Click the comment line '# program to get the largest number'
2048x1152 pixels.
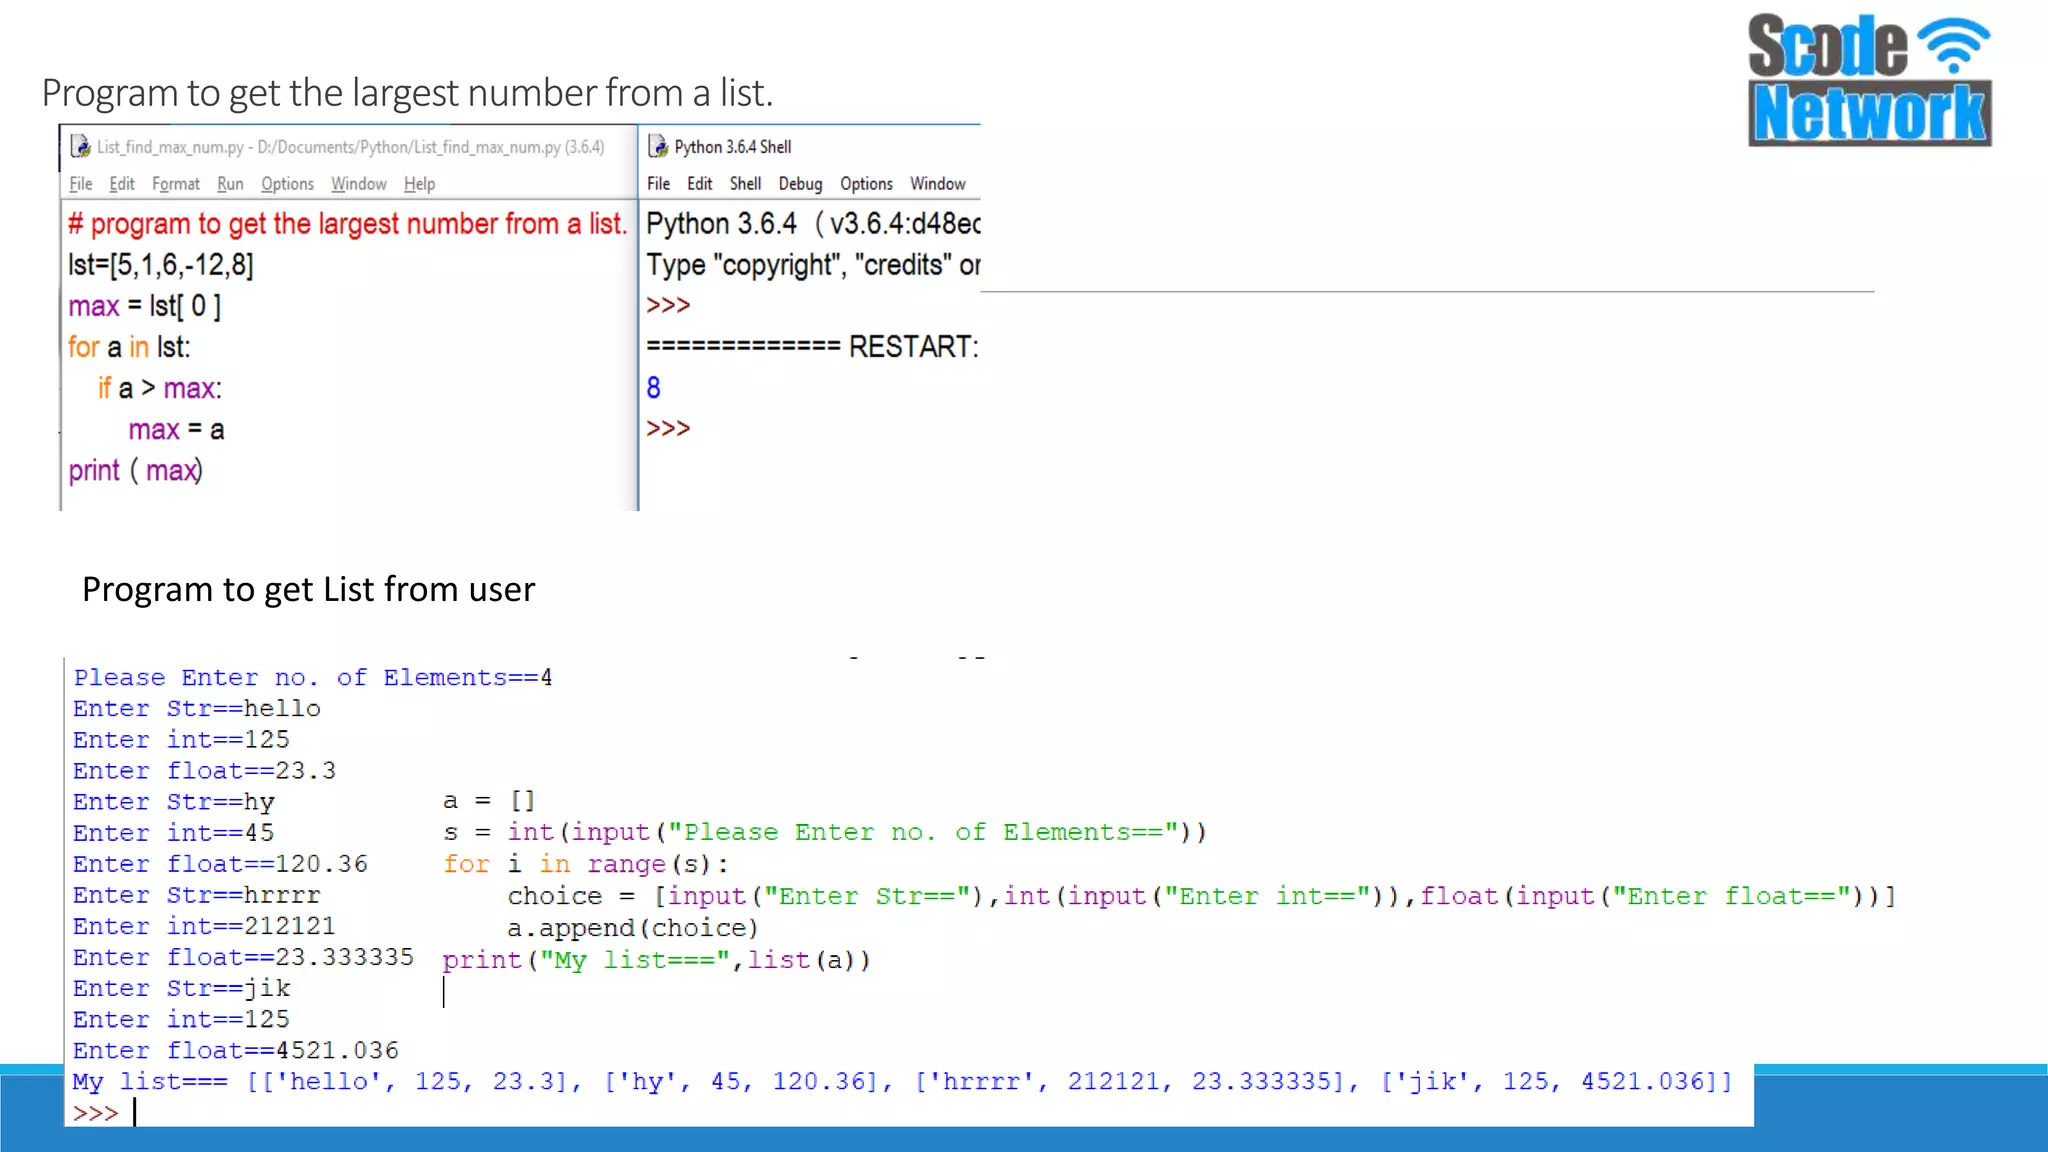pos(347,224)
